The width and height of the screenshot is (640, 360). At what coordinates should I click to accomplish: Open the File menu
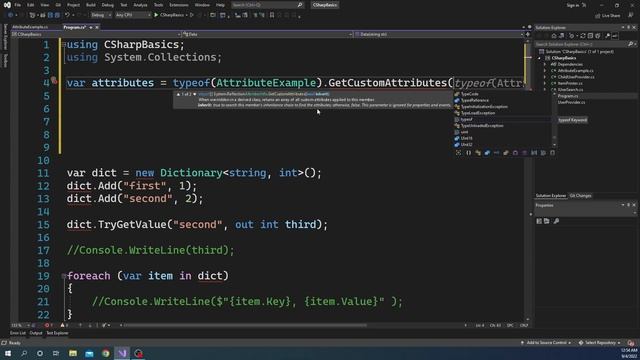17,5
